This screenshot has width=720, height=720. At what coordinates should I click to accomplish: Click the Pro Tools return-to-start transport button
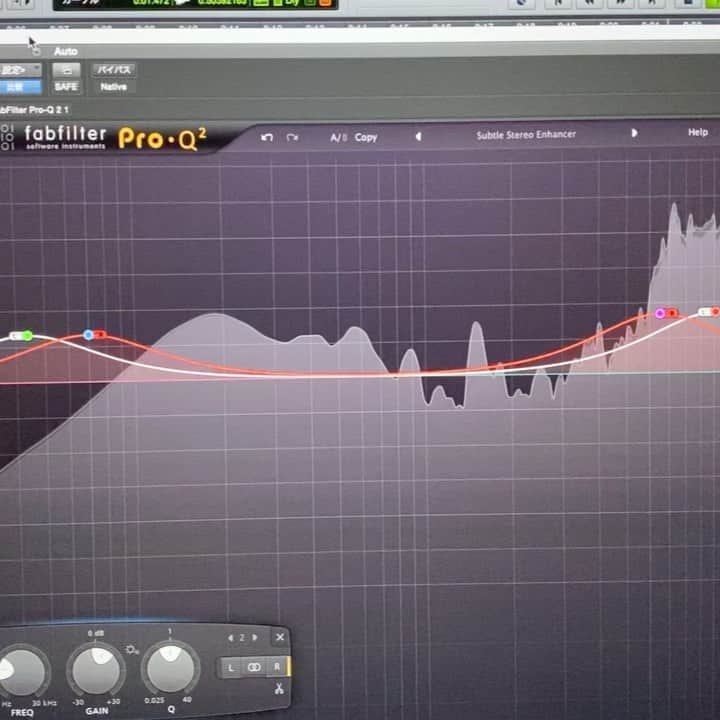click(557, 3)
